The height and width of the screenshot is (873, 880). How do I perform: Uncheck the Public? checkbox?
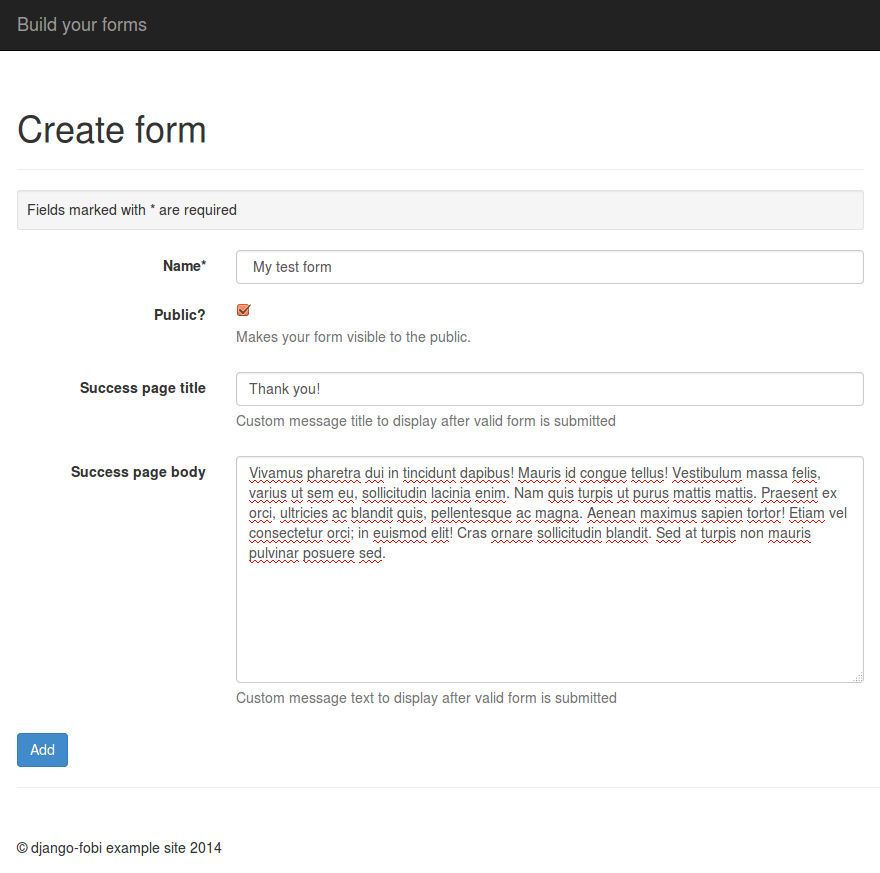[243, 310]
